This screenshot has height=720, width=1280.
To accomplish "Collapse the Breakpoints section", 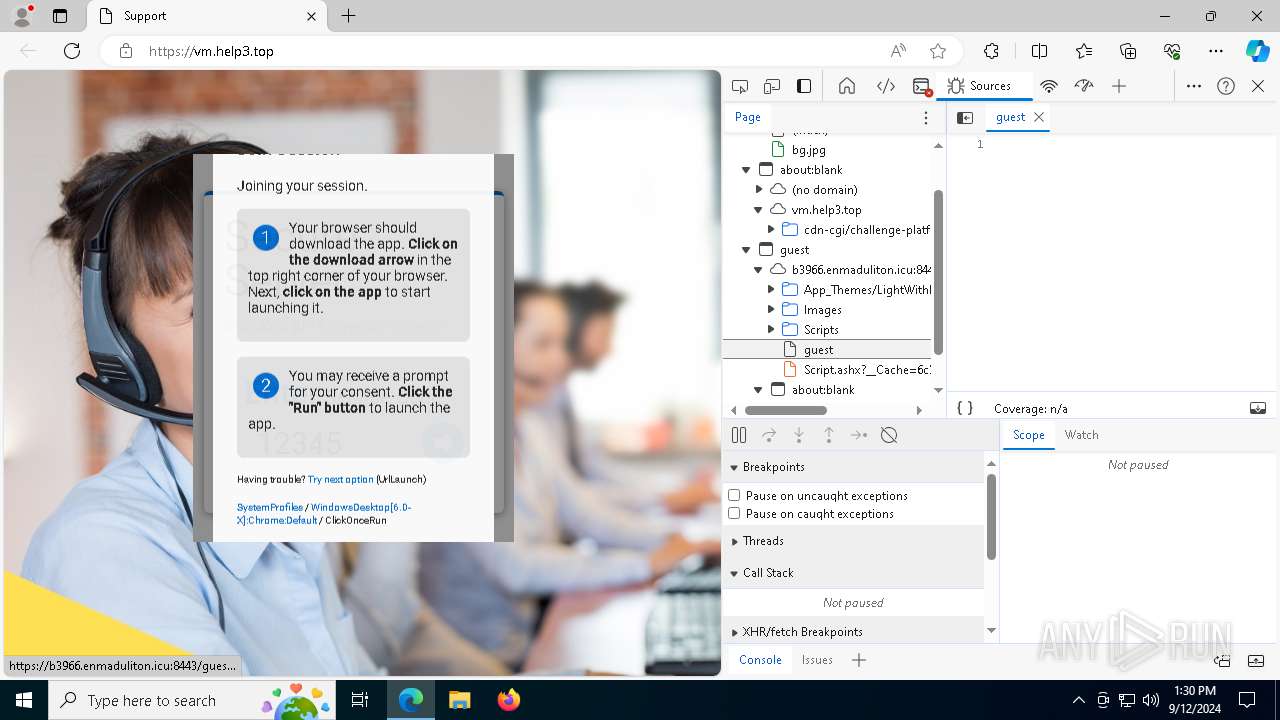I will (x=734, y=467).
